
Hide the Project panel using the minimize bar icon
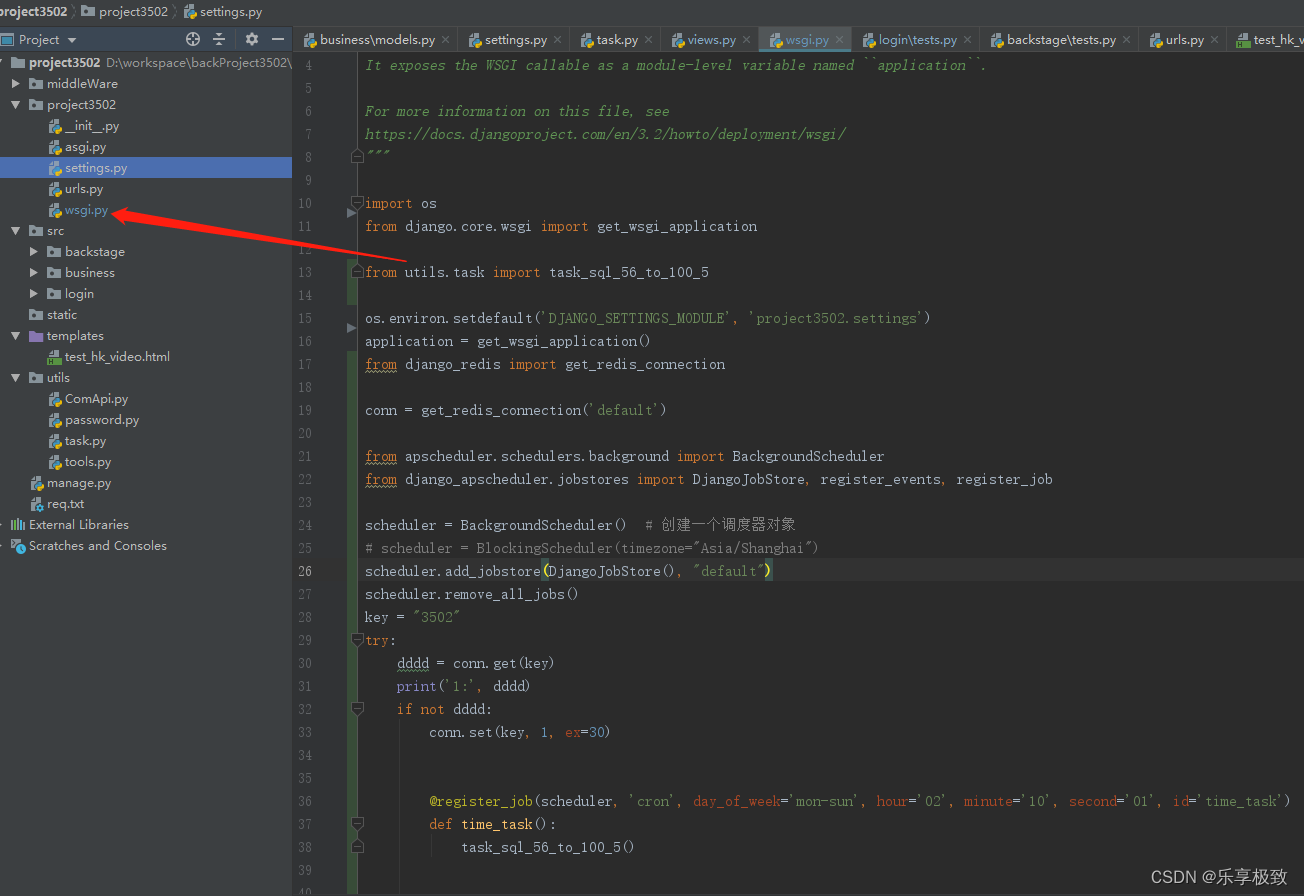coord(277,39)
